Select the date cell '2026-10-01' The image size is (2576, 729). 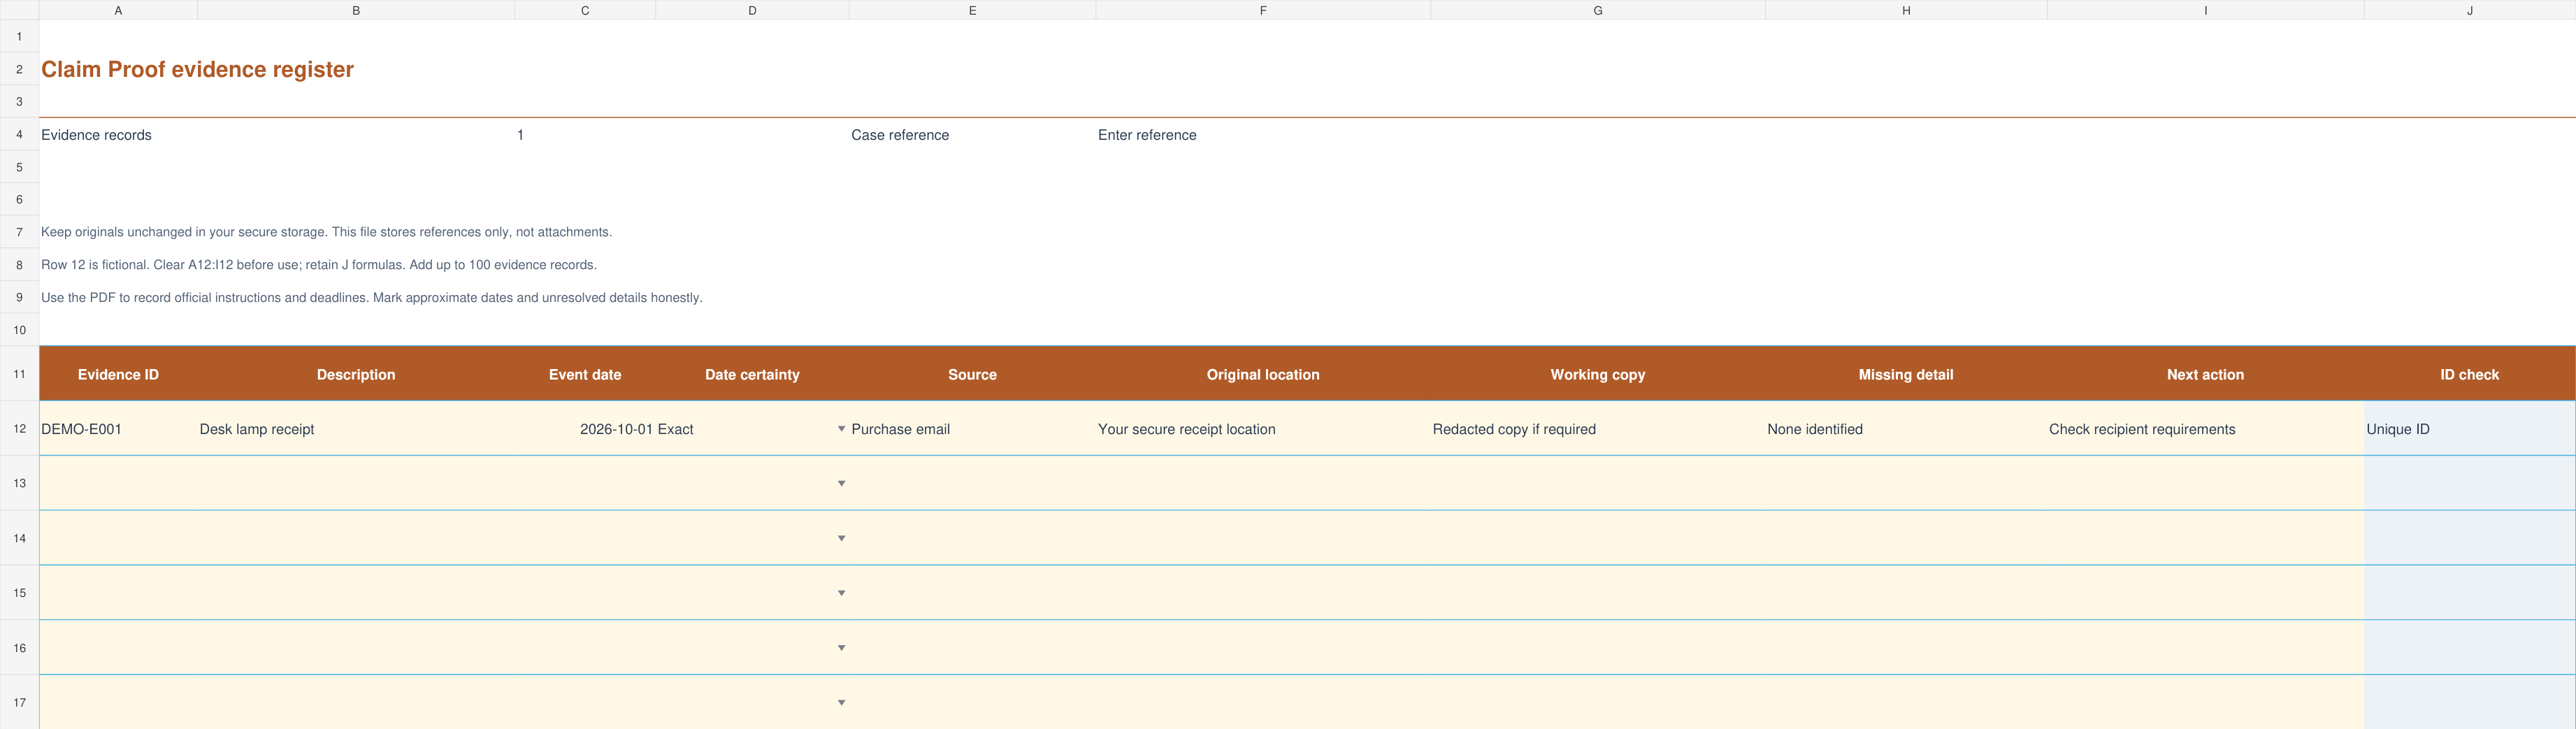tap(585, 429)
